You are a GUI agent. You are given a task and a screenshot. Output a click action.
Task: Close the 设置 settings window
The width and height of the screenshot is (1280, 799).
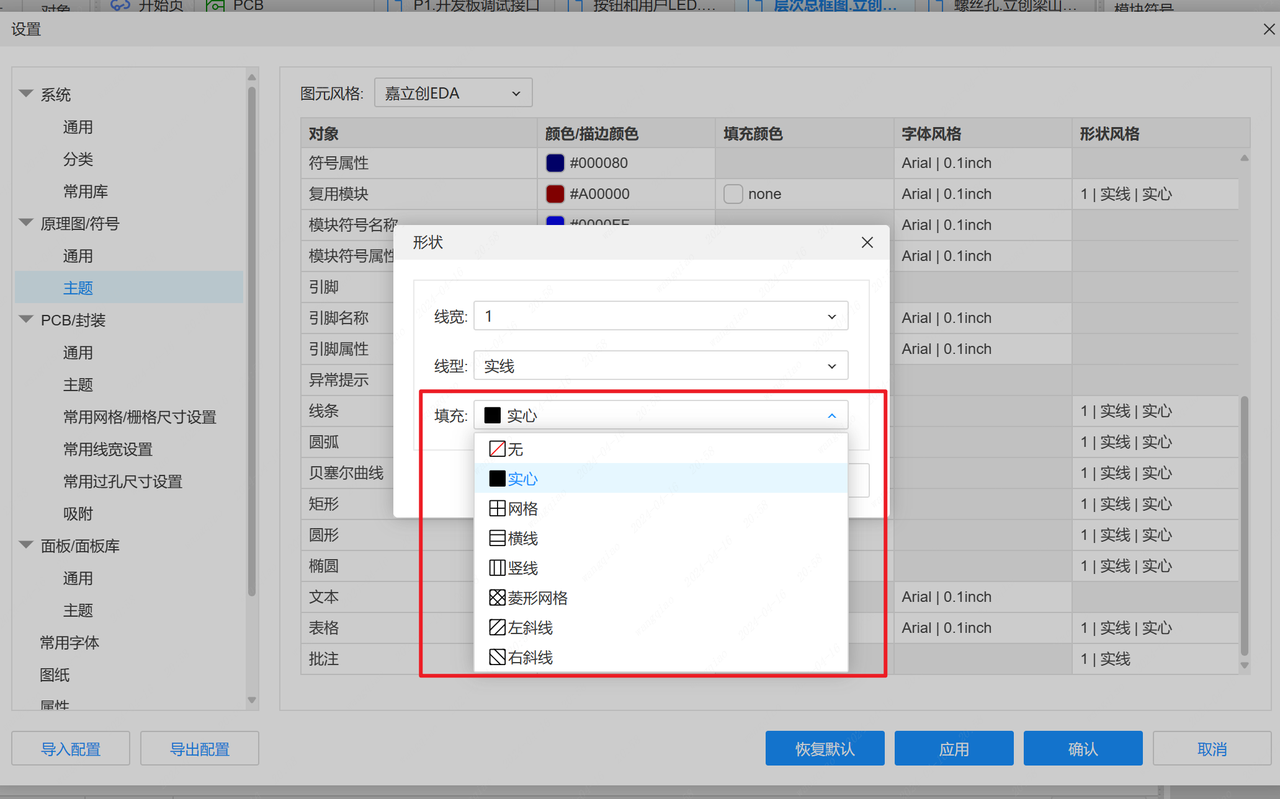click(x=1269, y=30)
